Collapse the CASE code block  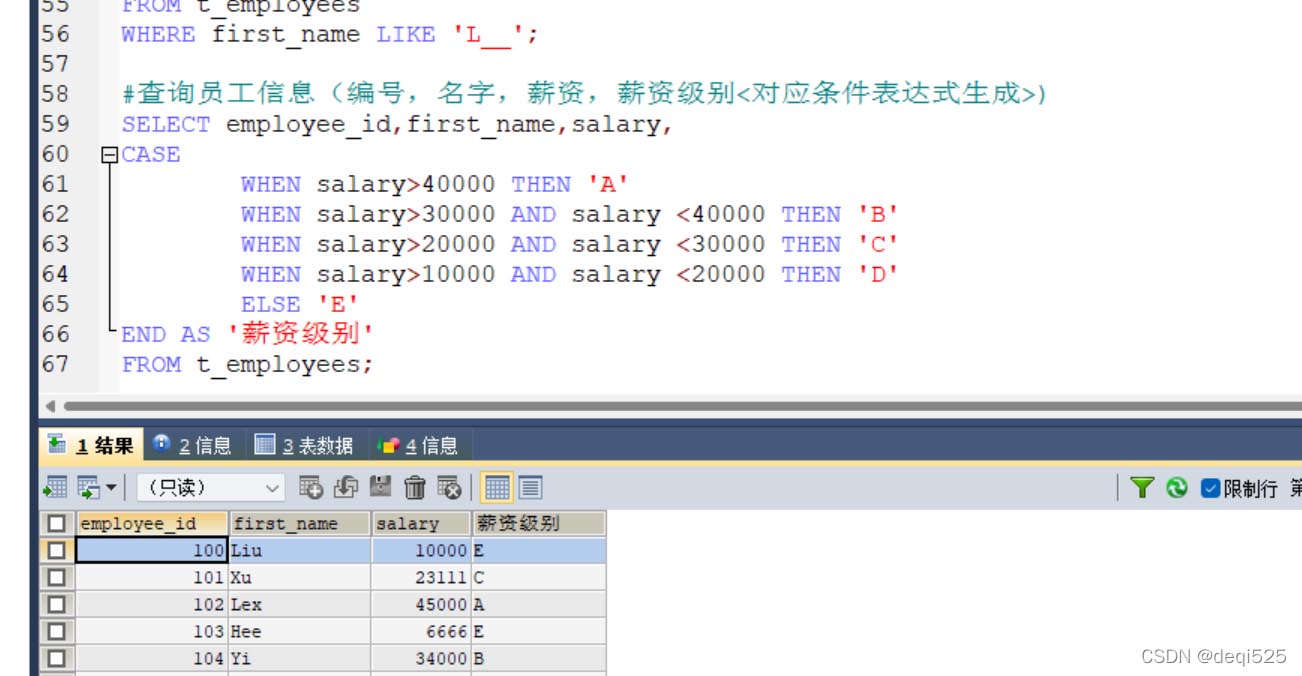[x=109, y=155]
